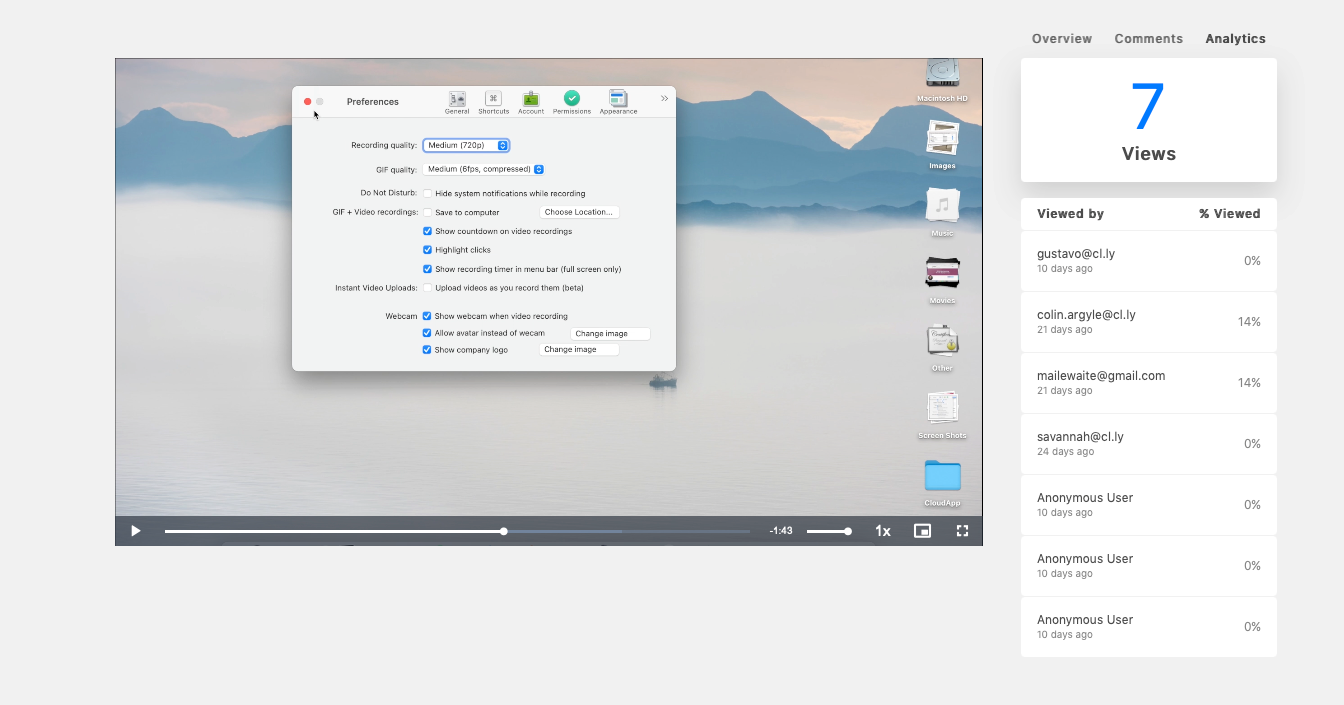
Task: Open the GIF quality dropdown
Action: [484, 169]
